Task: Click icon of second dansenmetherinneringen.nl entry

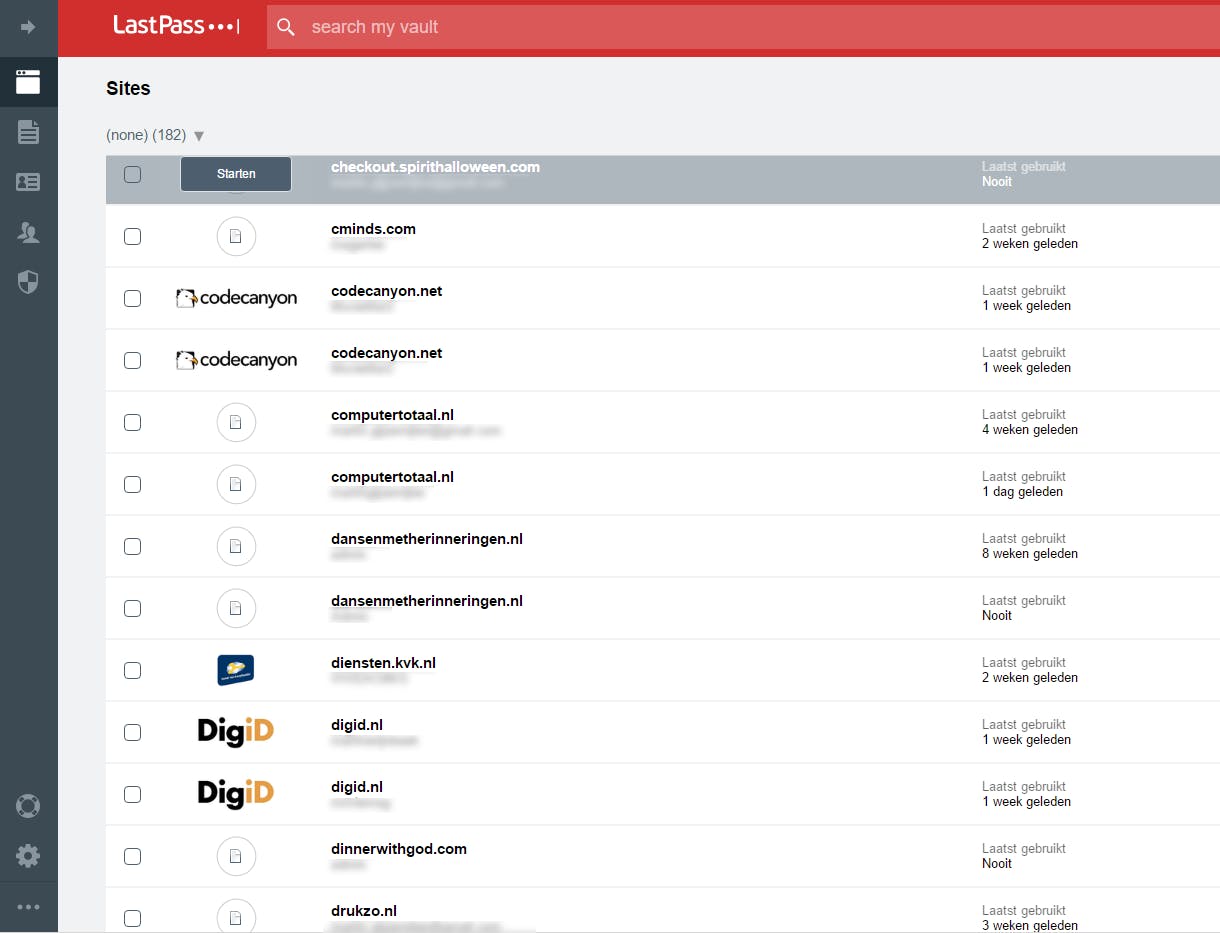Action: [236, 608]
